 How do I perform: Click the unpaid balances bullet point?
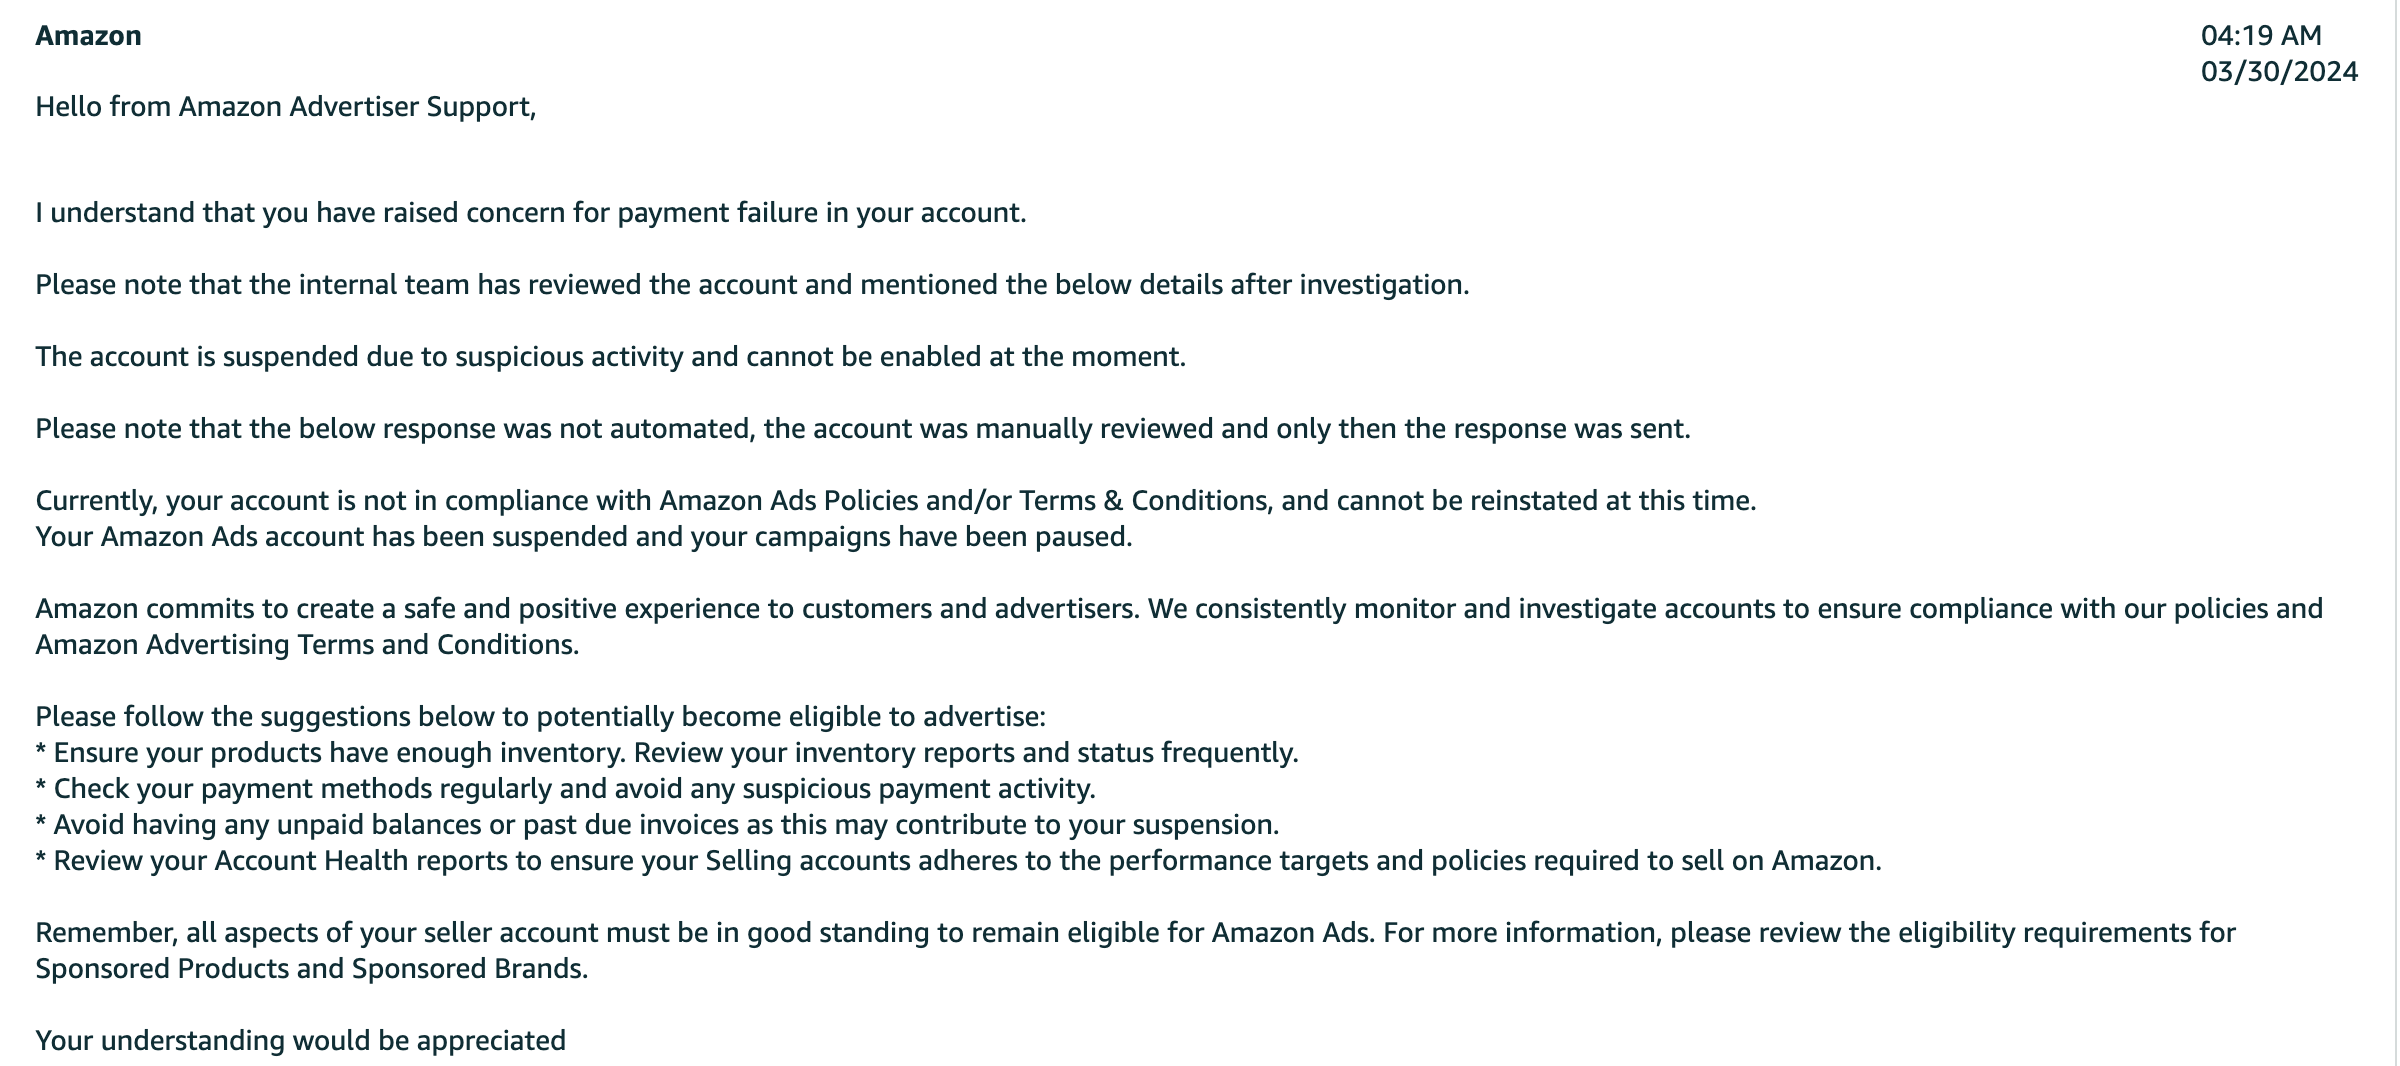(x=657, y=825)
